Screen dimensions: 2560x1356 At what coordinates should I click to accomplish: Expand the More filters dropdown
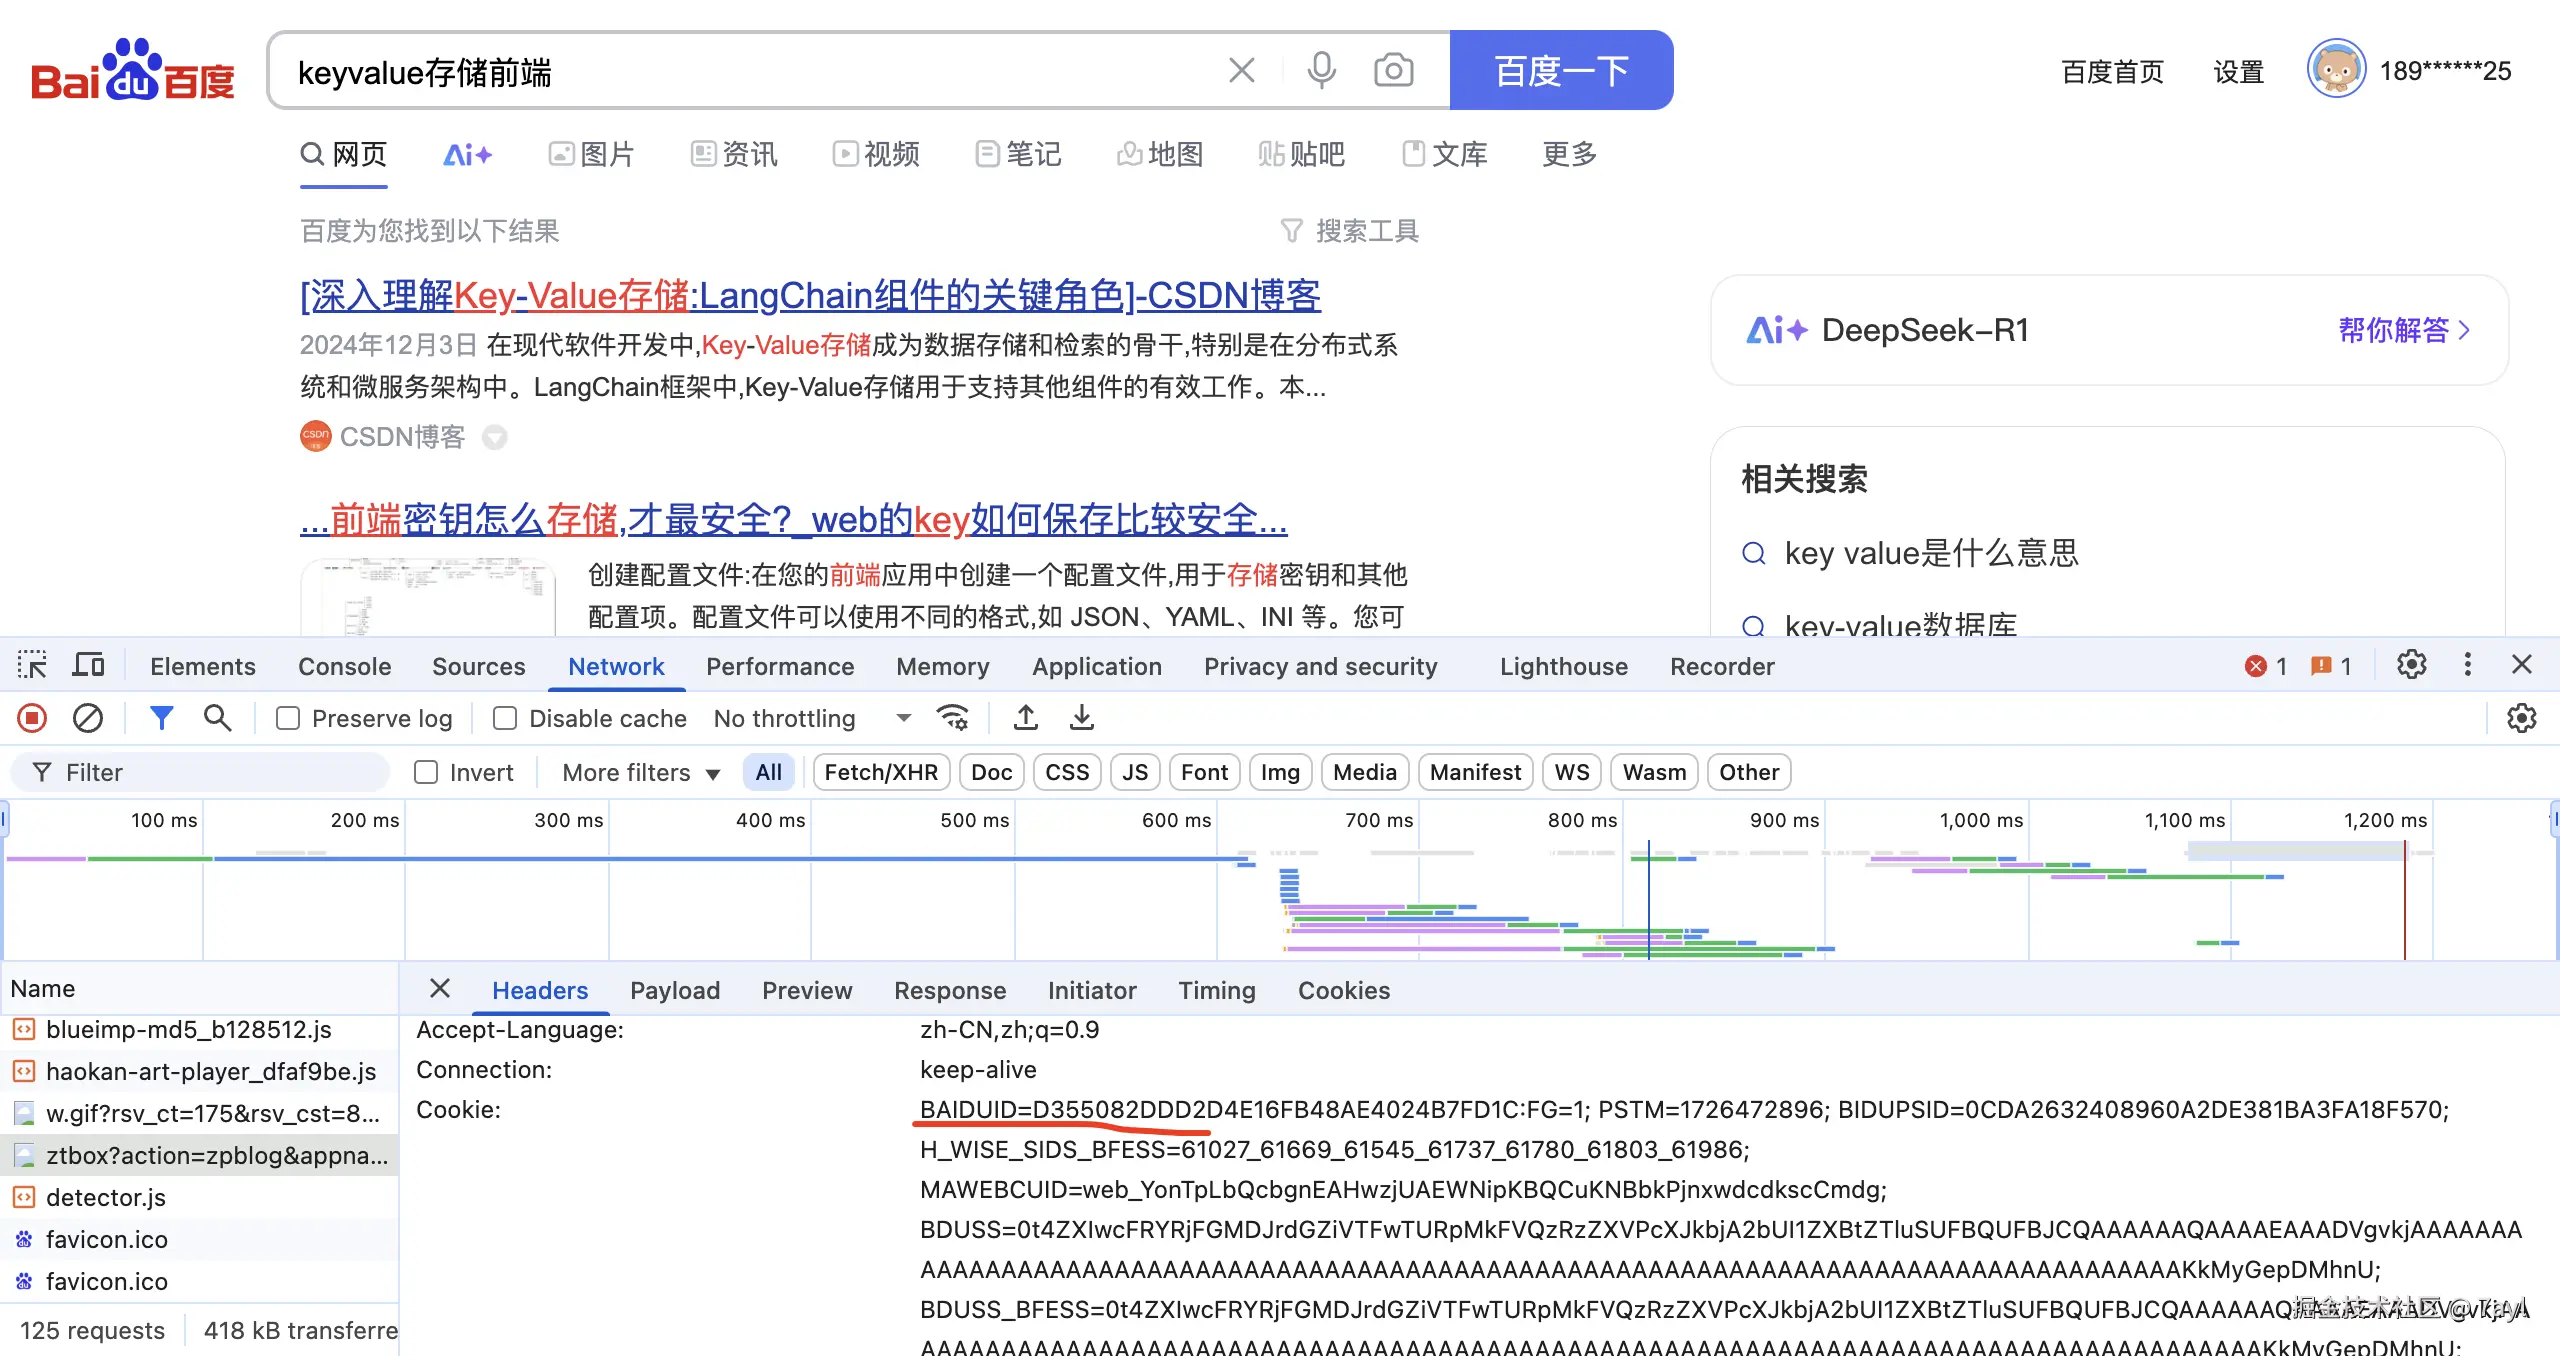click(x=640, y=772)
